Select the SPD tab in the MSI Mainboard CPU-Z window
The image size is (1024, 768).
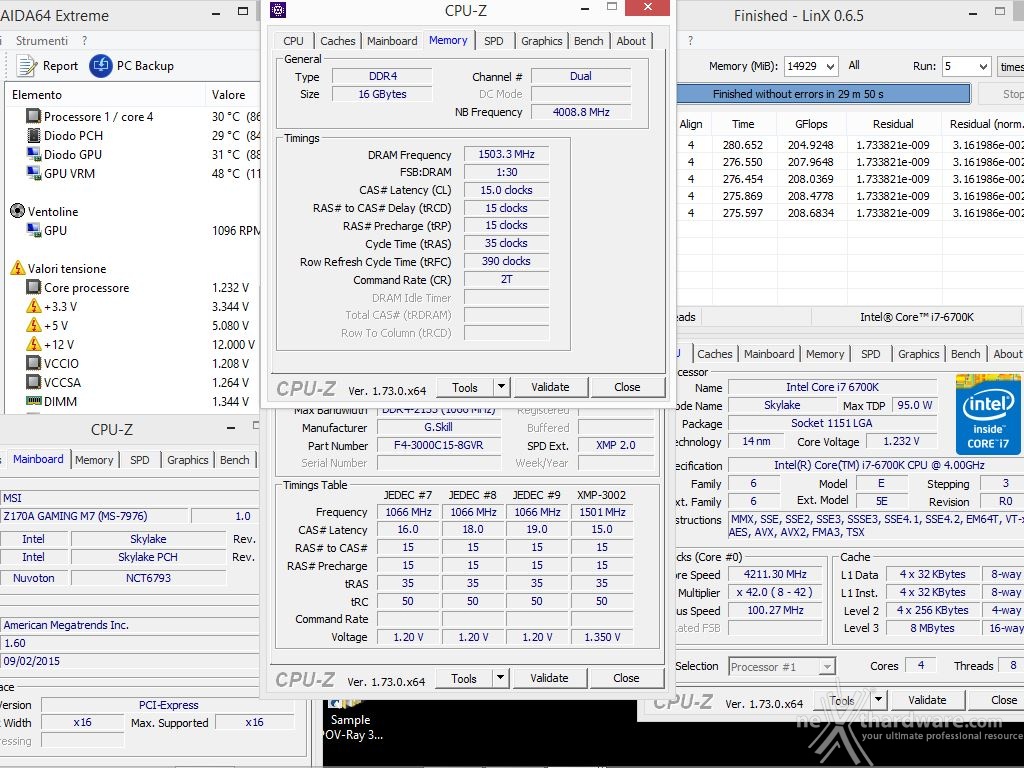[x=140, y=459]
